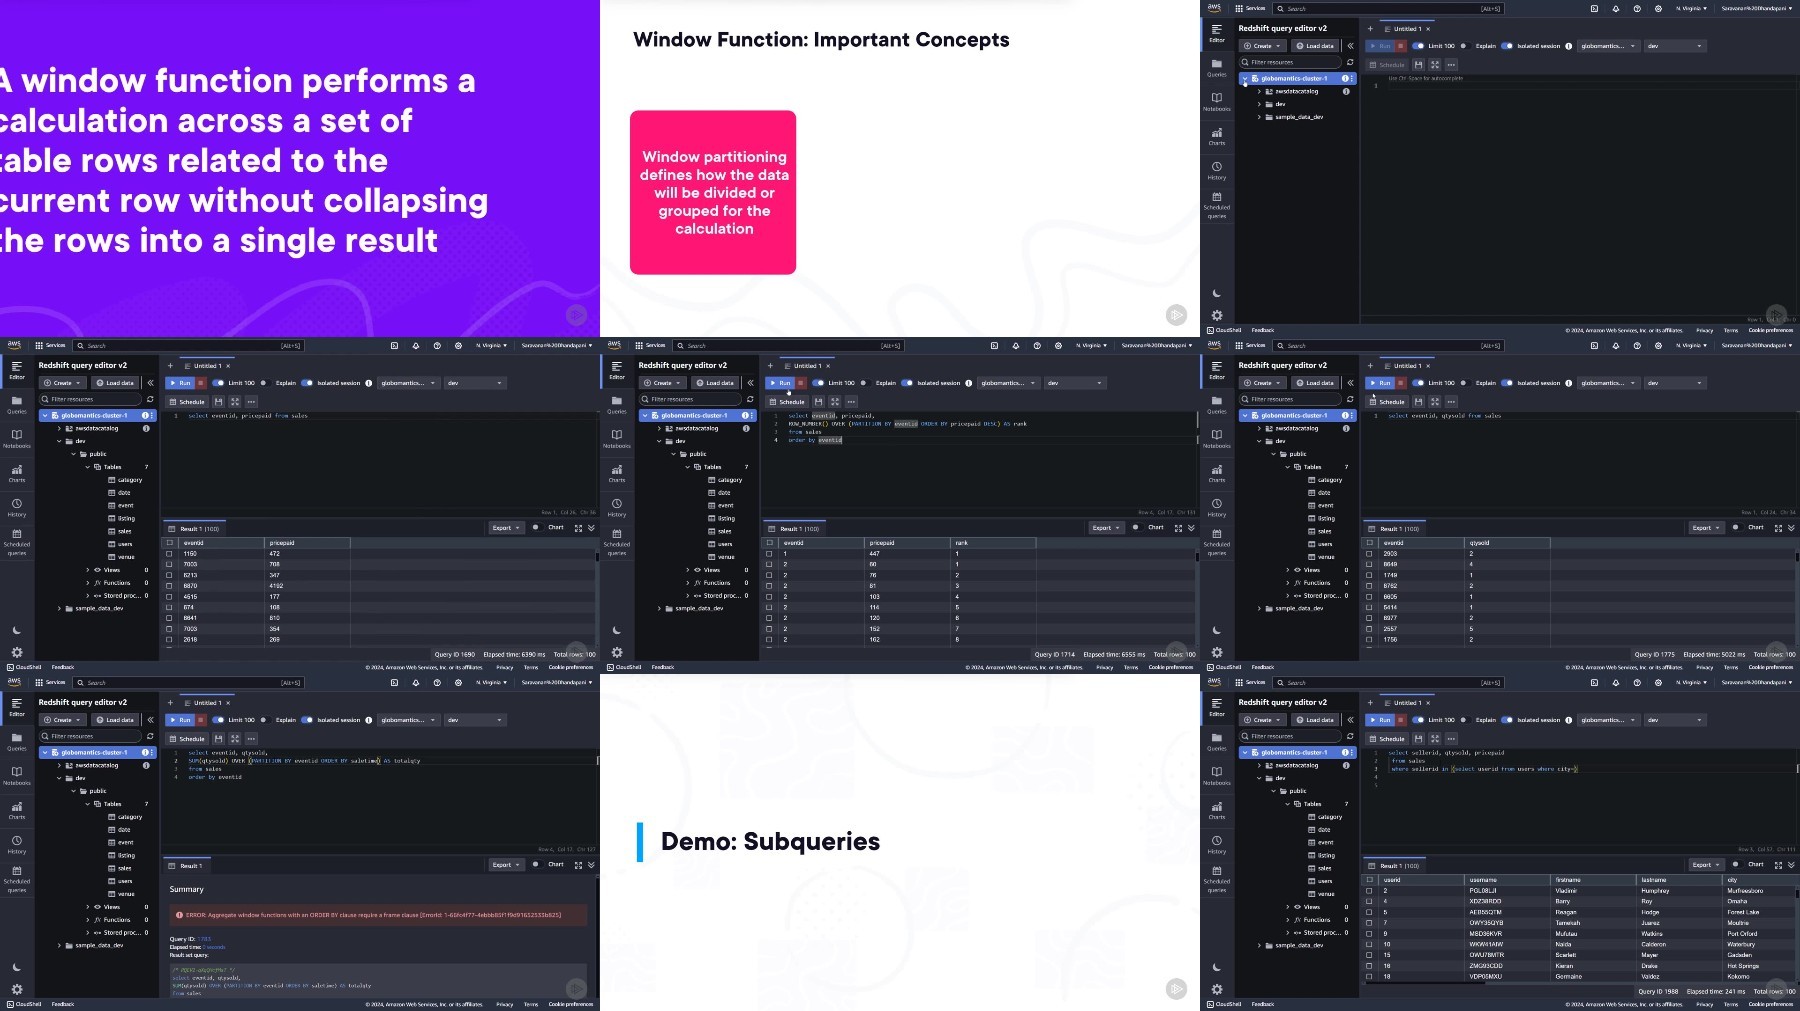Click AWS logo in the error frame
Viewport: 1800px width, 1011px height.
point(14,682)
